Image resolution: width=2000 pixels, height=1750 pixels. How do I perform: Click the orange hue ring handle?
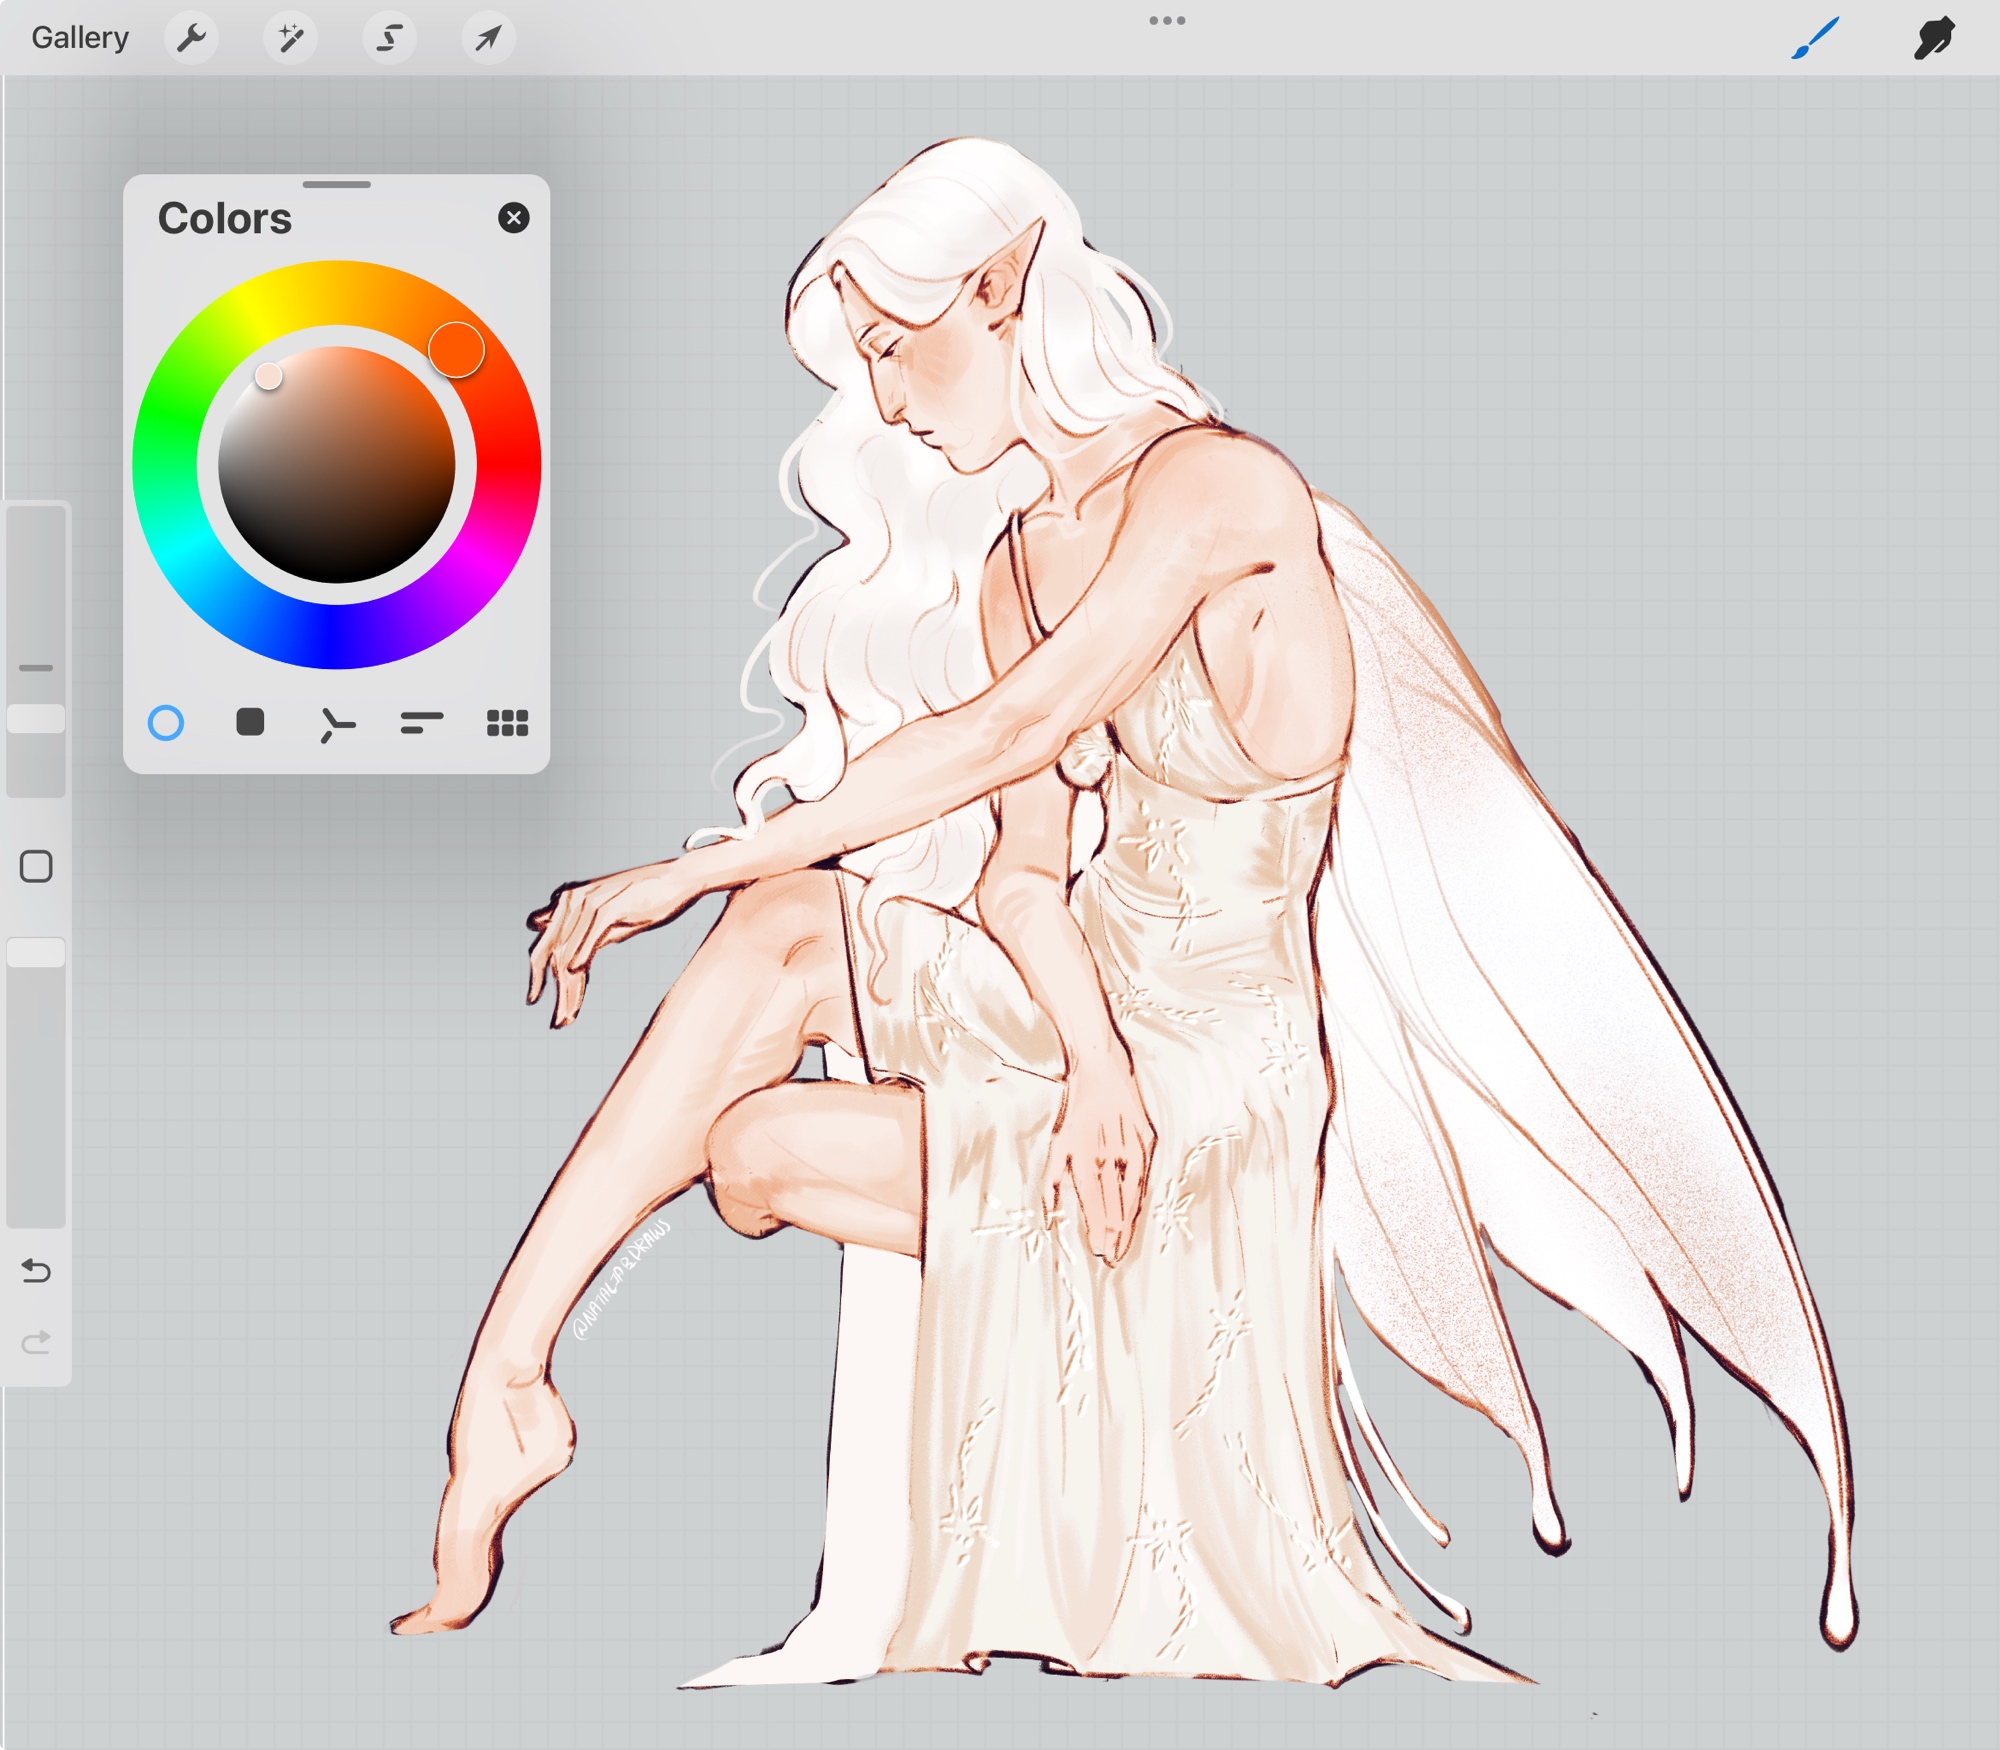click(x=457, y=350)
